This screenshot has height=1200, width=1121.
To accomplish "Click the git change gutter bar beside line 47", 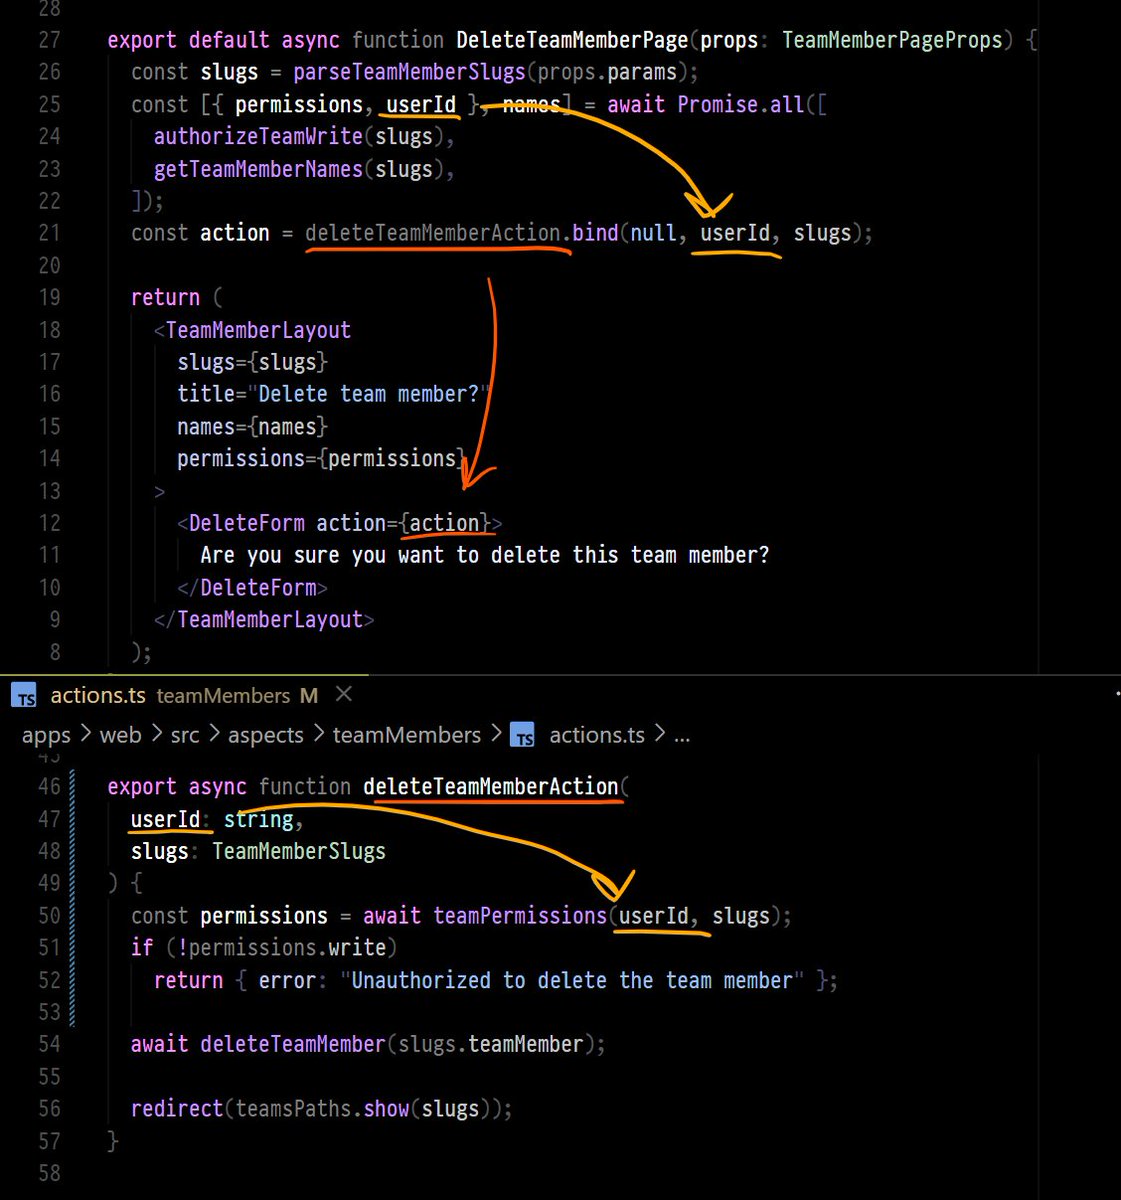I will [72, 819].
